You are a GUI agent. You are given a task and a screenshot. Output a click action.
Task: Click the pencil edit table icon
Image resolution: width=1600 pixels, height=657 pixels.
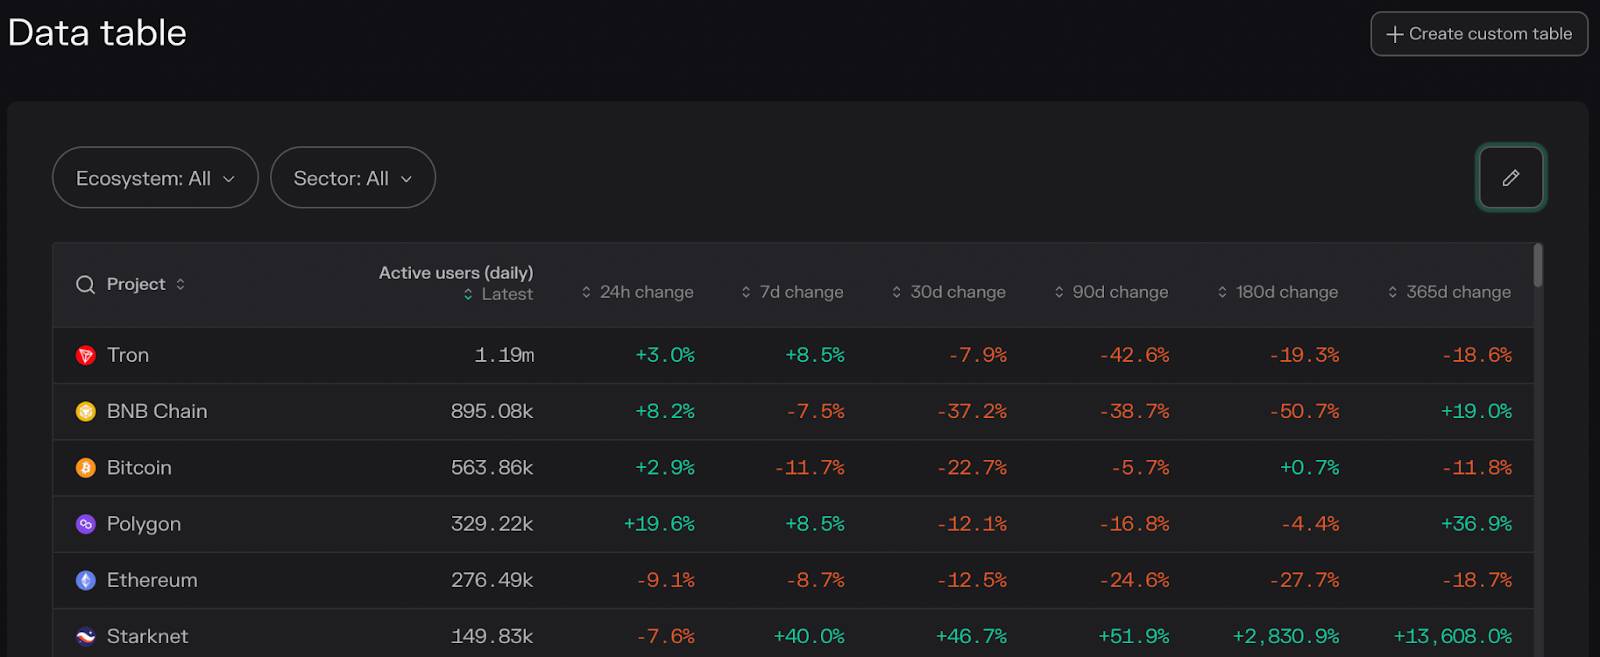(1511, 178)
